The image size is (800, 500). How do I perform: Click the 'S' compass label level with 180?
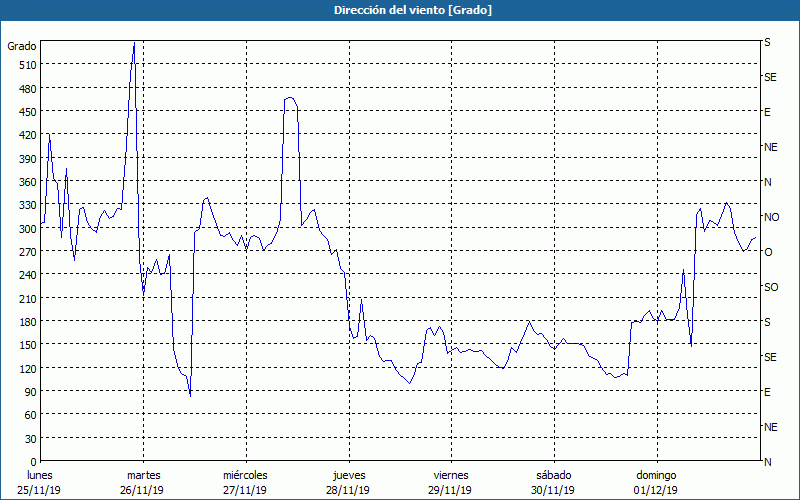click(x=767, y=322)
